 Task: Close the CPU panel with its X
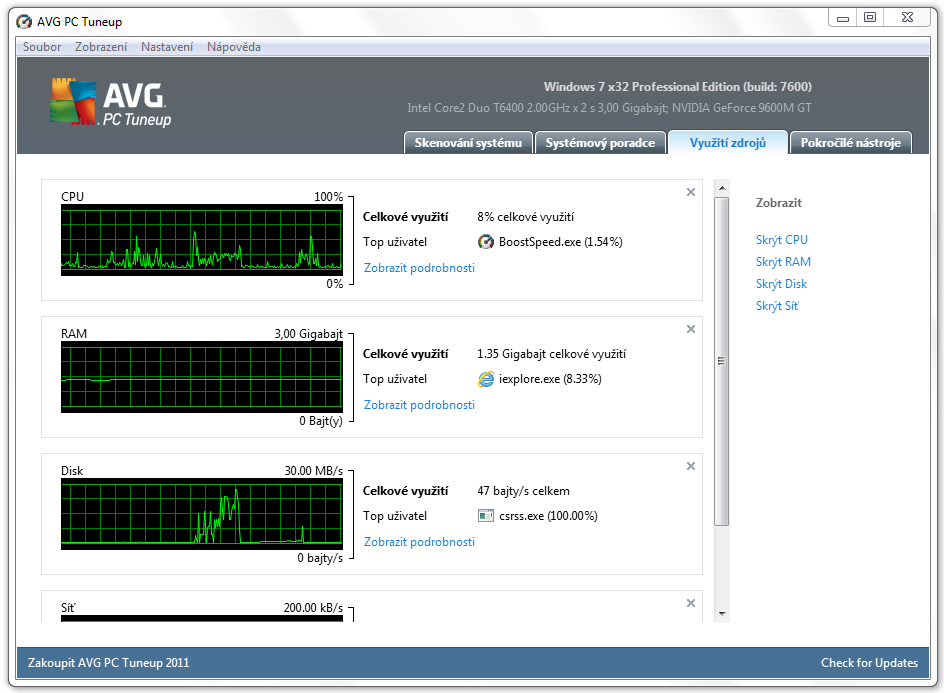(x=691, y=192)
